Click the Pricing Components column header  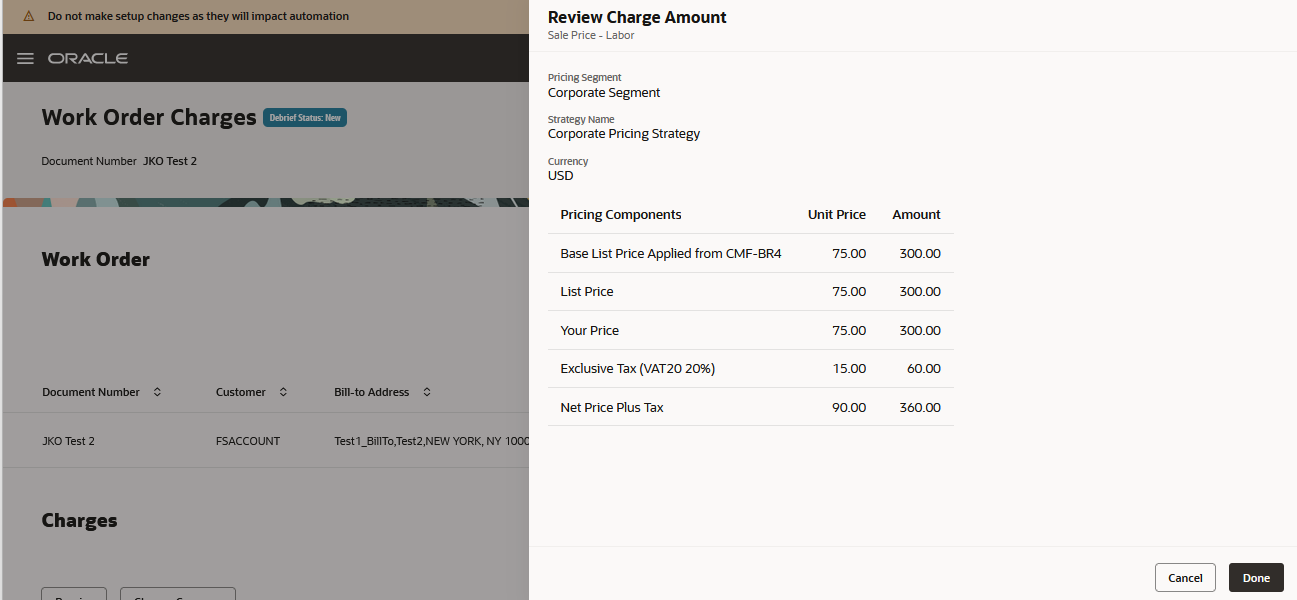(x=621, y=215)
